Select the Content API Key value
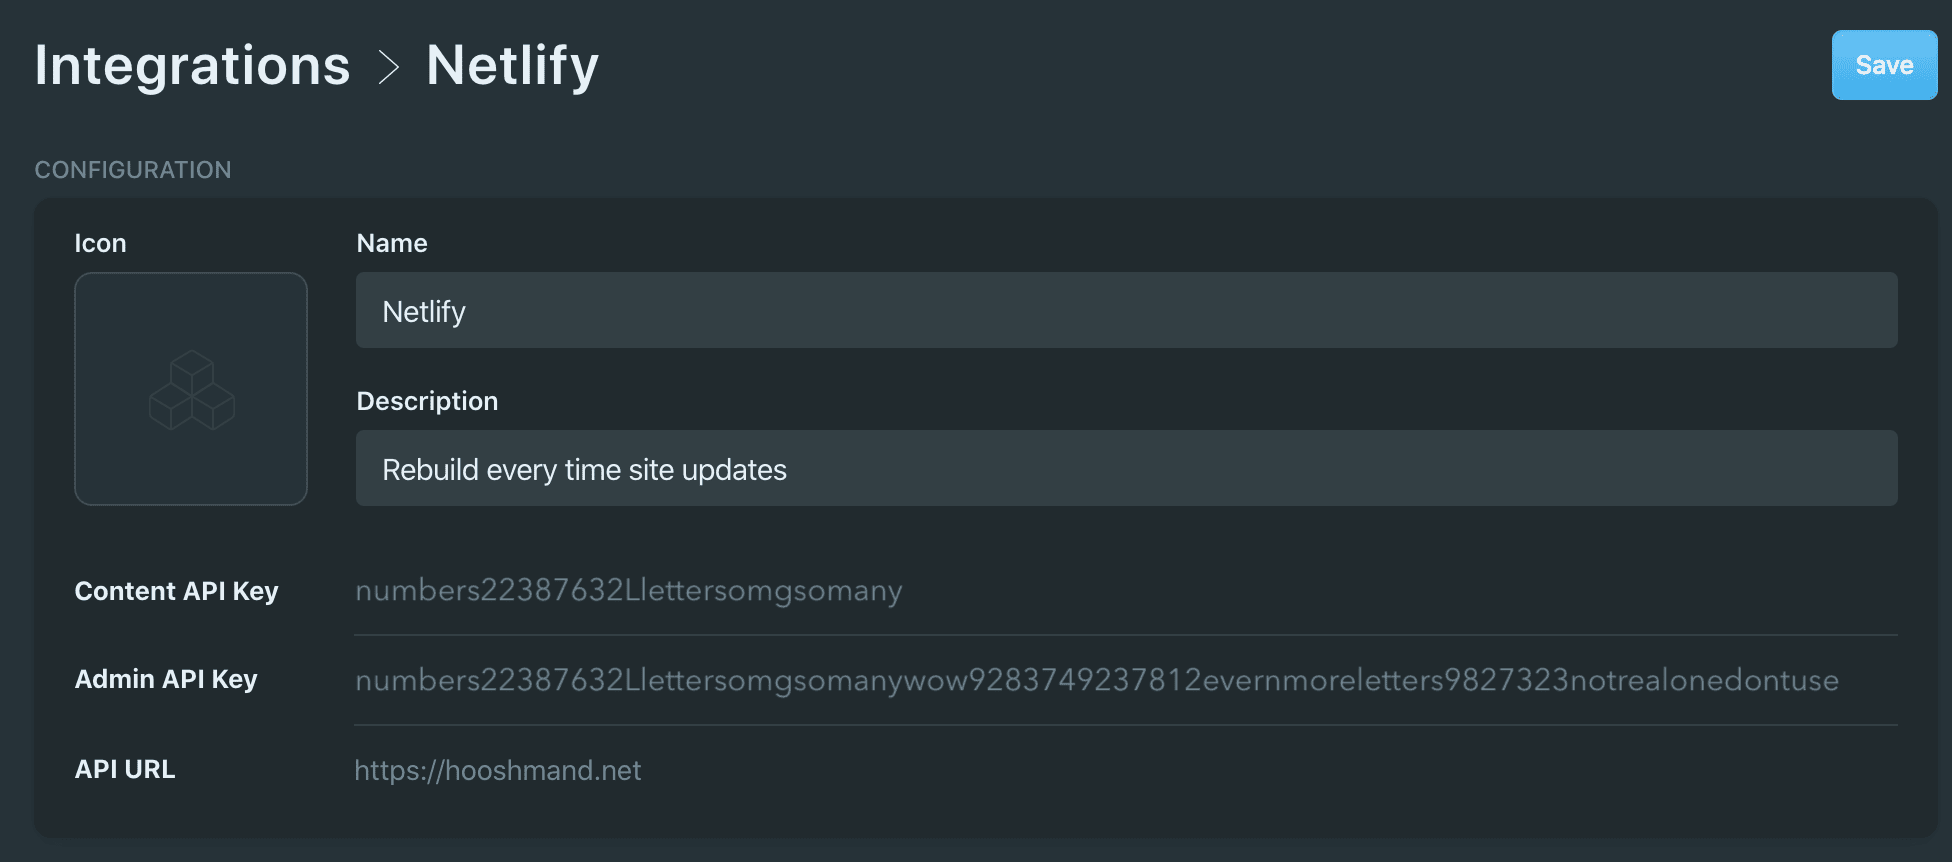Screen dimensions: 1952x862 629,590
